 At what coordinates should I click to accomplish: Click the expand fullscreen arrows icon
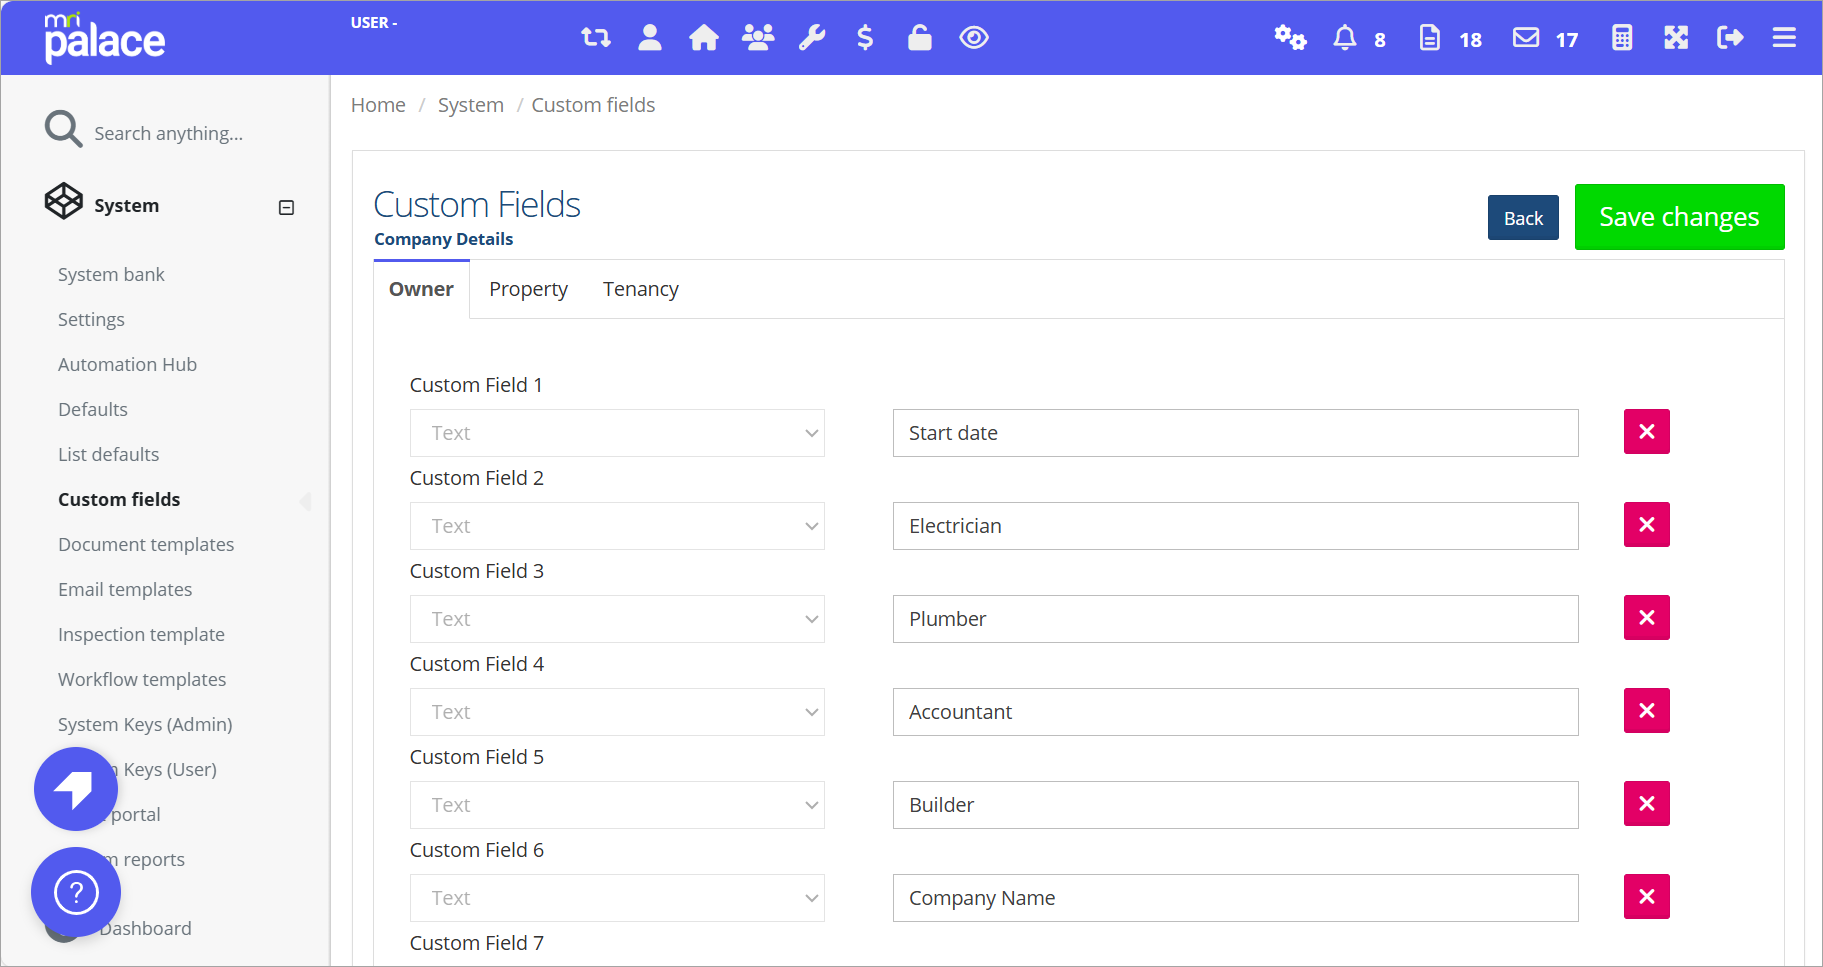pyautogui.click(x=1676, y=38)
